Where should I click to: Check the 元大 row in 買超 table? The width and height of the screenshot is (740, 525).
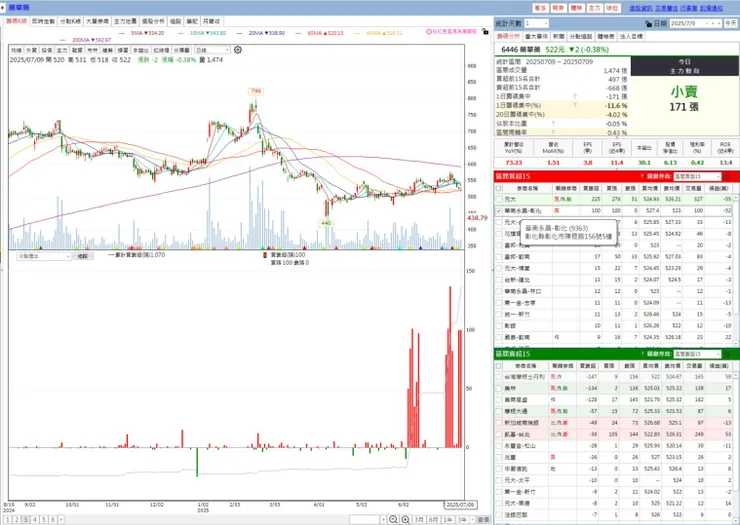point(498,199)
